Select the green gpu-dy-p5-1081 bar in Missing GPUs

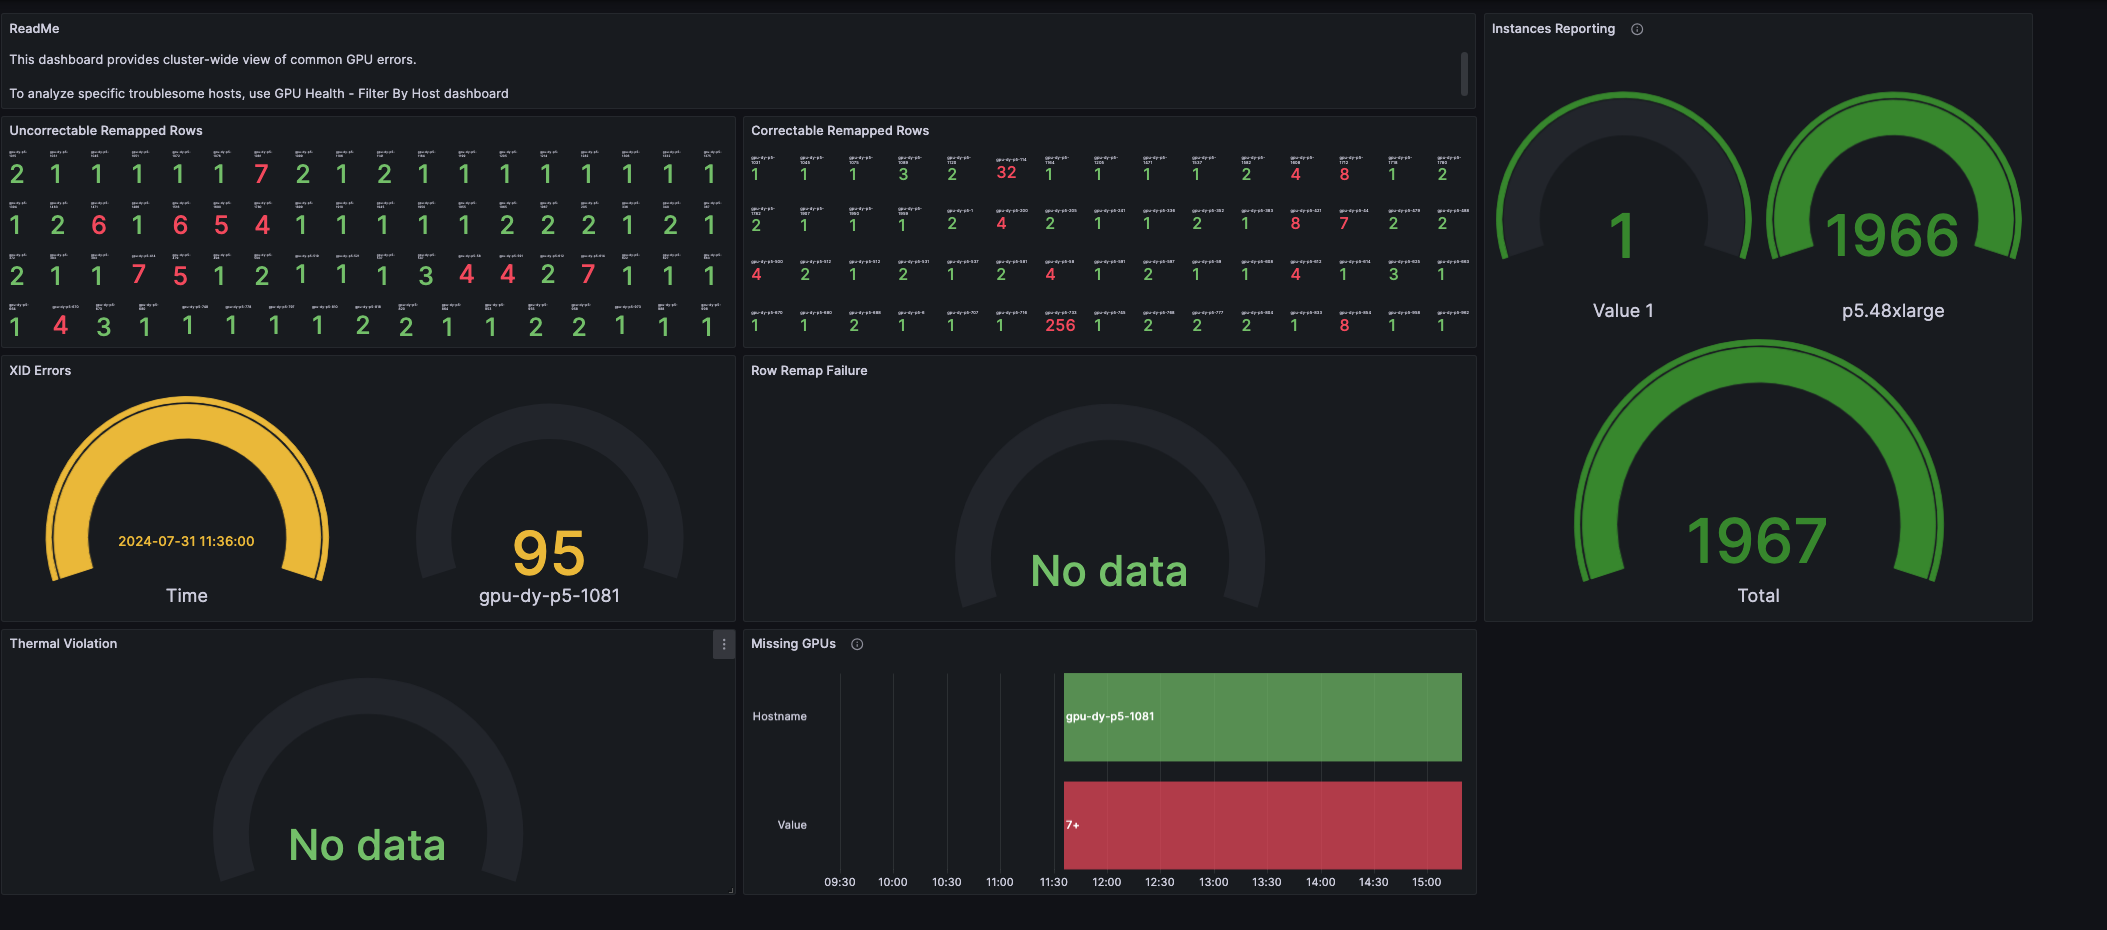[x=1262, y=717]
